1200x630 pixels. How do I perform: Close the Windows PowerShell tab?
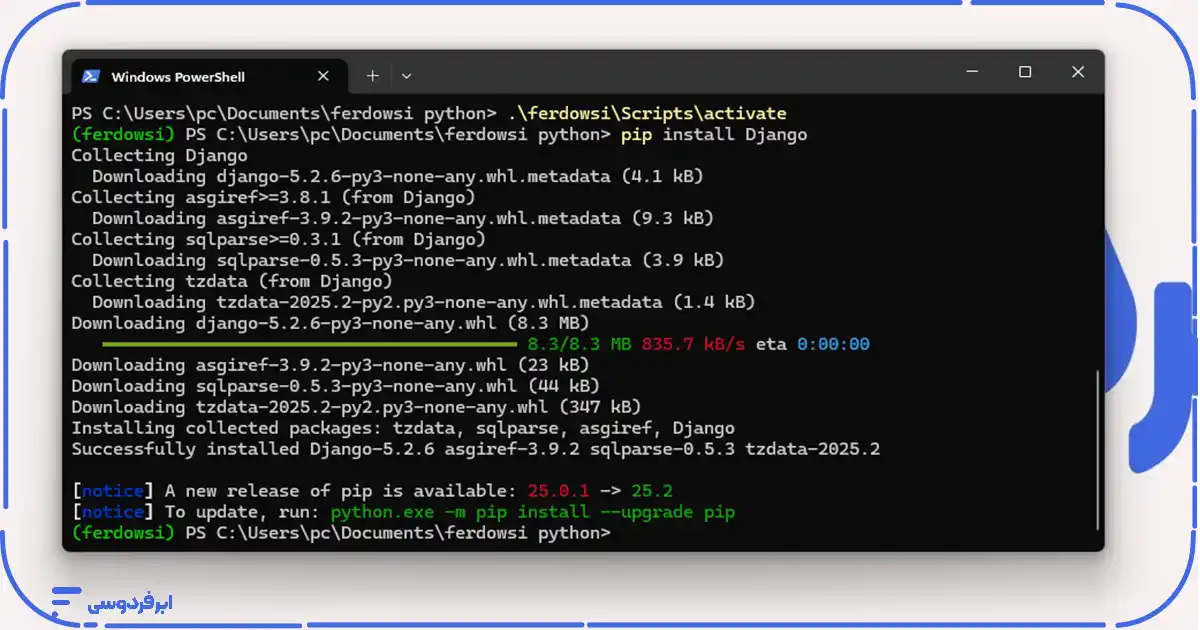(323, 76)
